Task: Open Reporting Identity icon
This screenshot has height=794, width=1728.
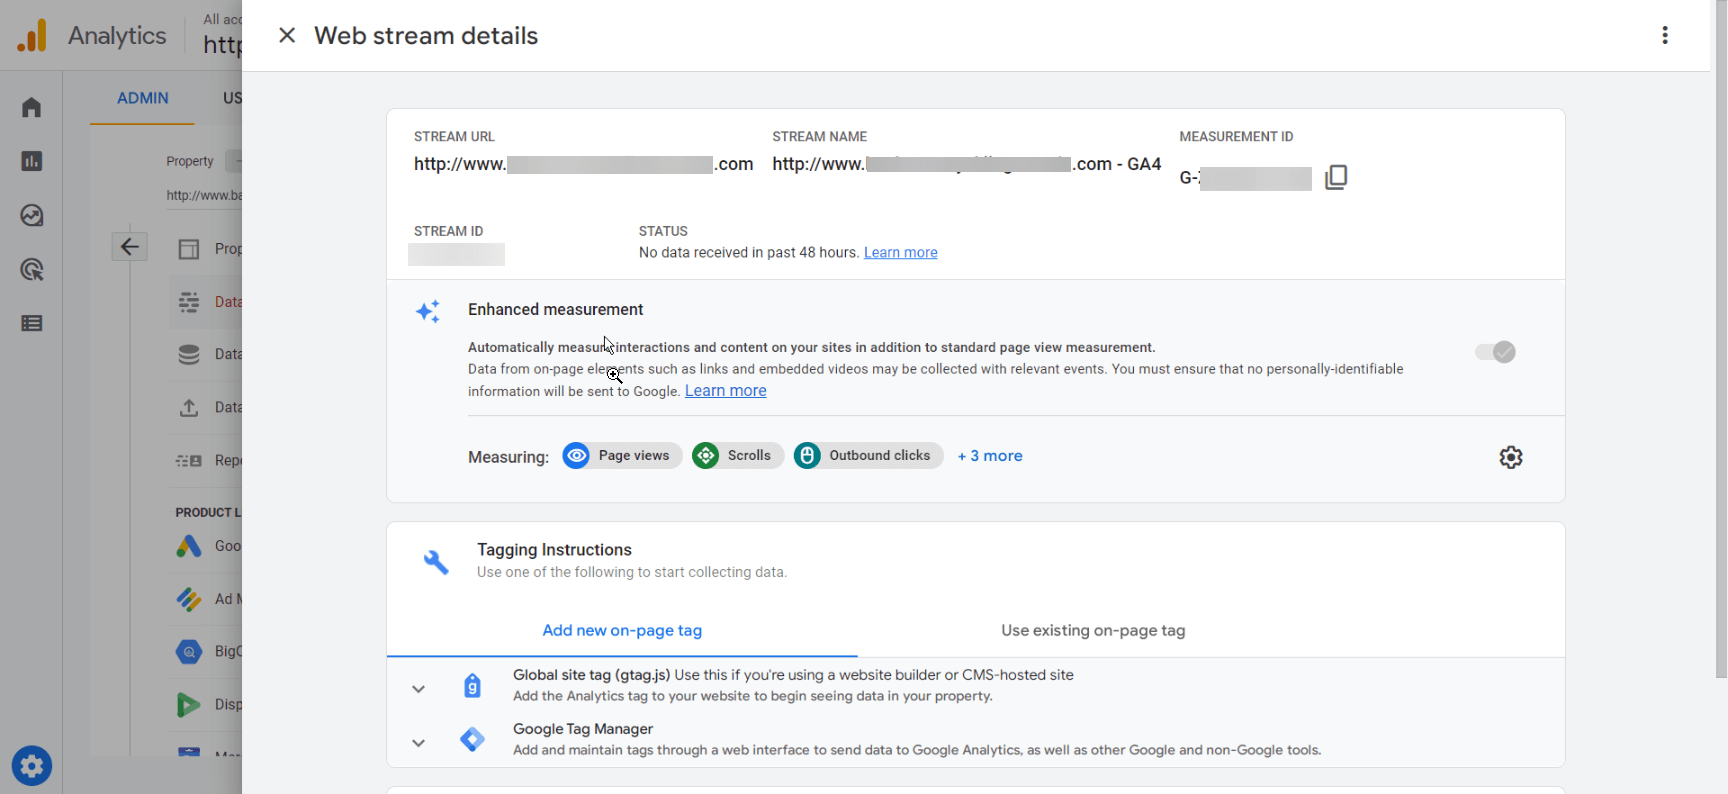Action: pos(189,461)
